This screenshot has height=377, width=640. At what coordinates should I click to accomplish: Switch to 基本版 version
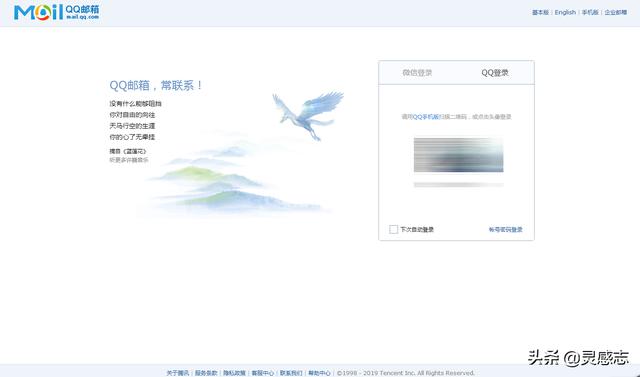[540, 13]
